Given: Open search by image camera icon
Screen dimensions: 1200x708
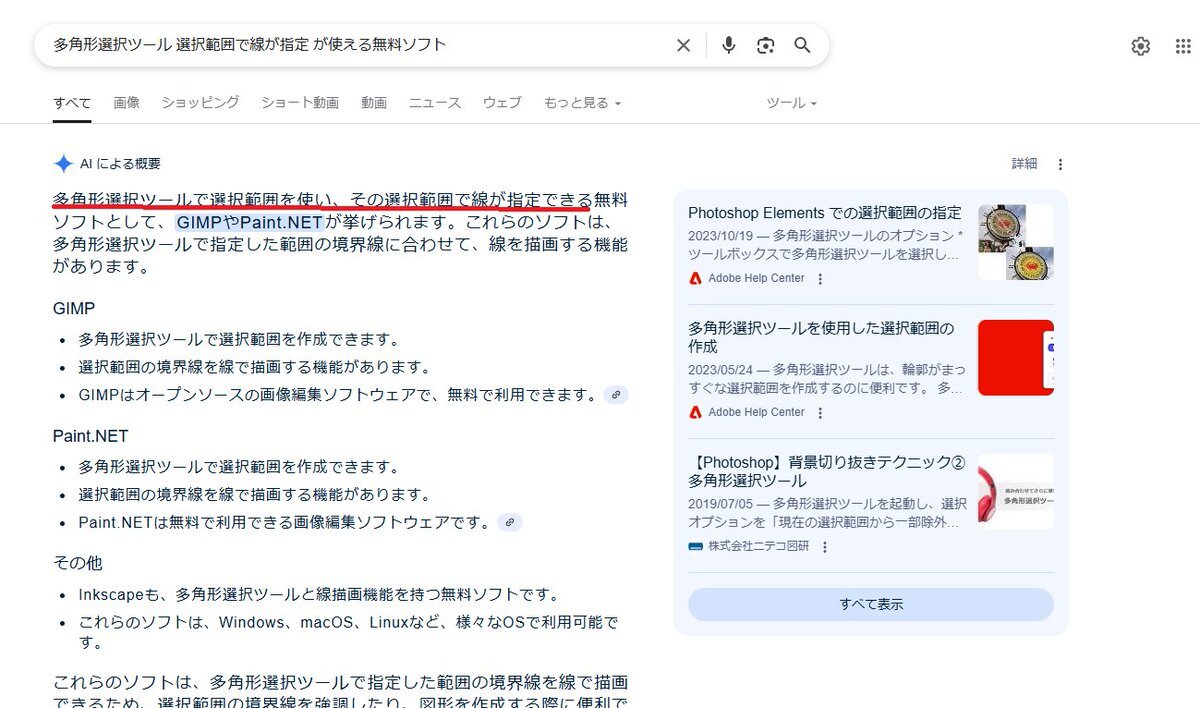Looking at the screenshot, I should point(766,45).
